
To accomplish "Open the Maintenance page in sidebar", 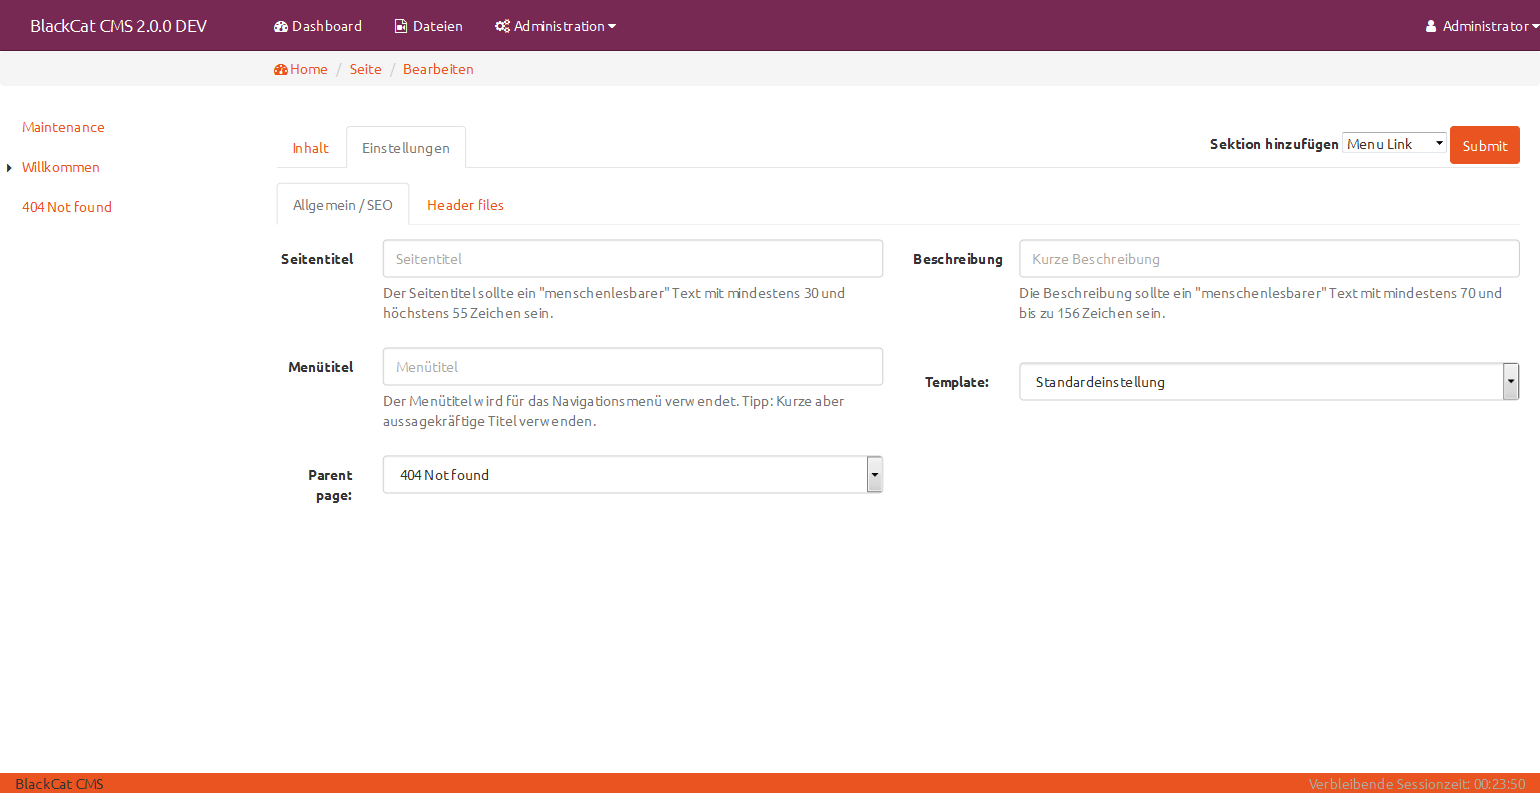I will (63, 127).
